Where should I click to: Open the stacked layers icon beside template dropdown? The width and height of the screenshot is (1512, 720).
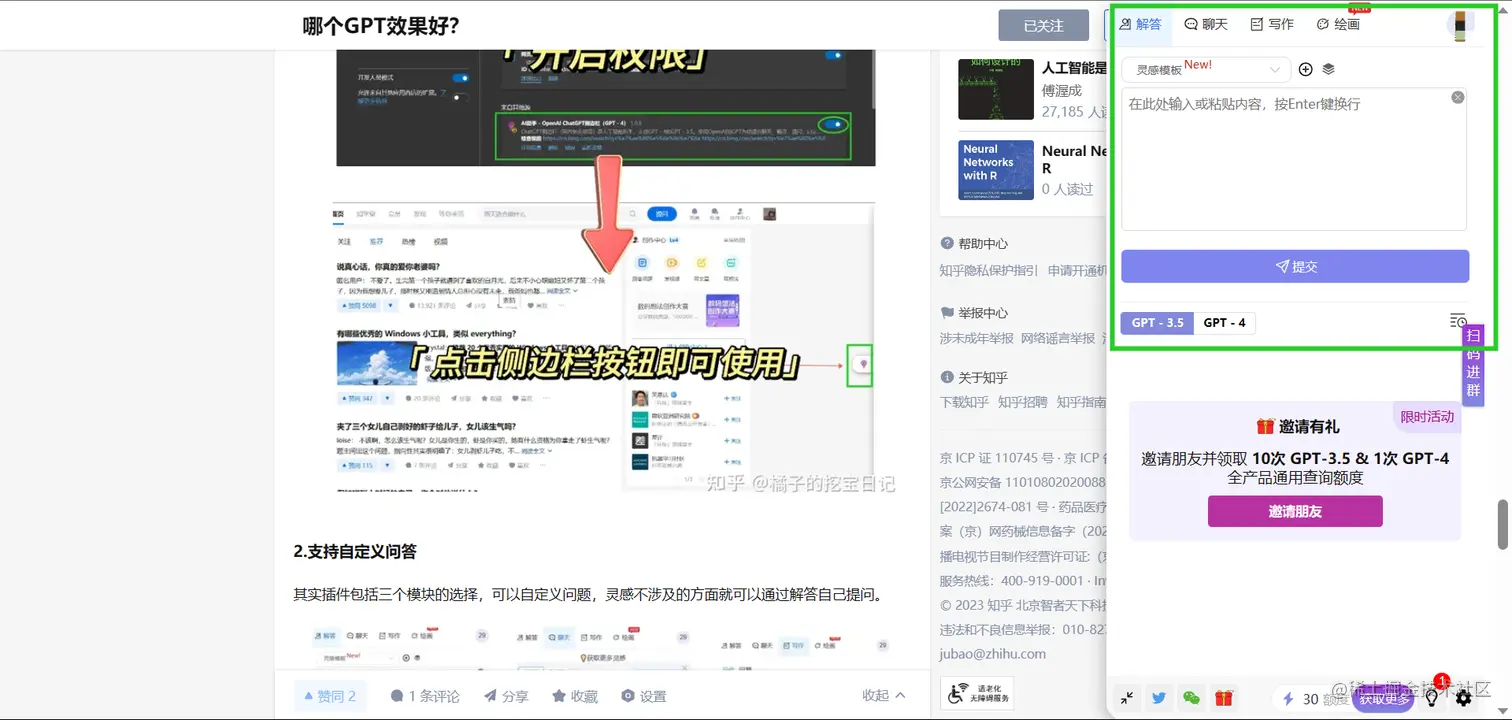[x=1328, y=69]
